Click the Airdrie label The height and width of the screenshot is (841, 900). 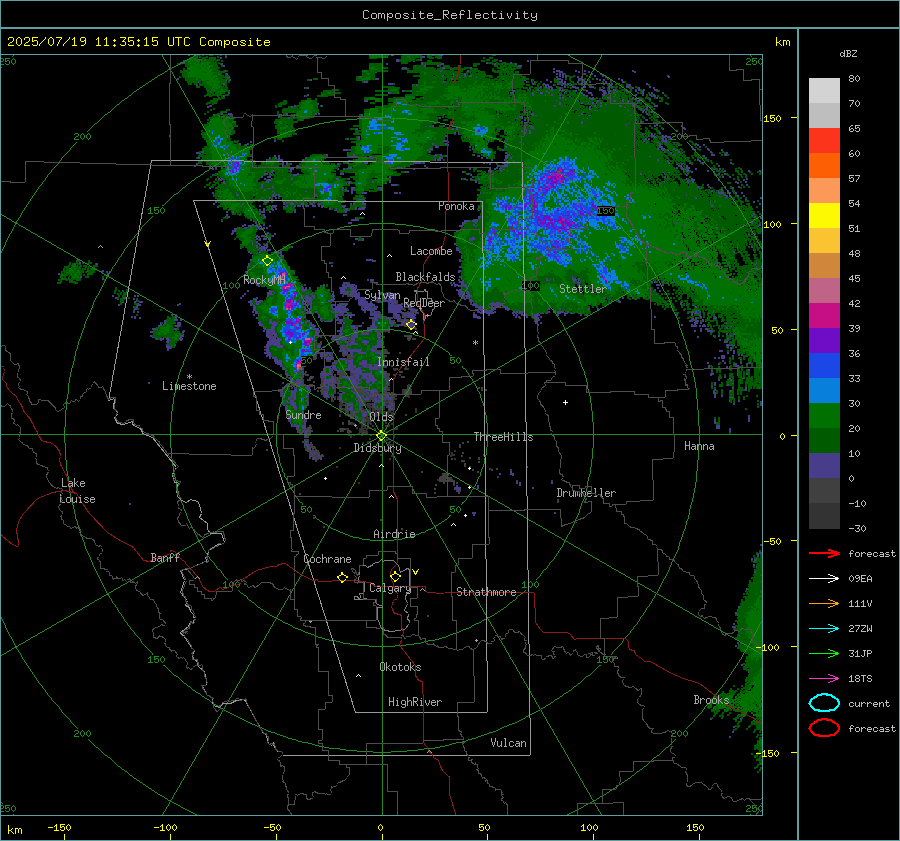coord(394,534)
